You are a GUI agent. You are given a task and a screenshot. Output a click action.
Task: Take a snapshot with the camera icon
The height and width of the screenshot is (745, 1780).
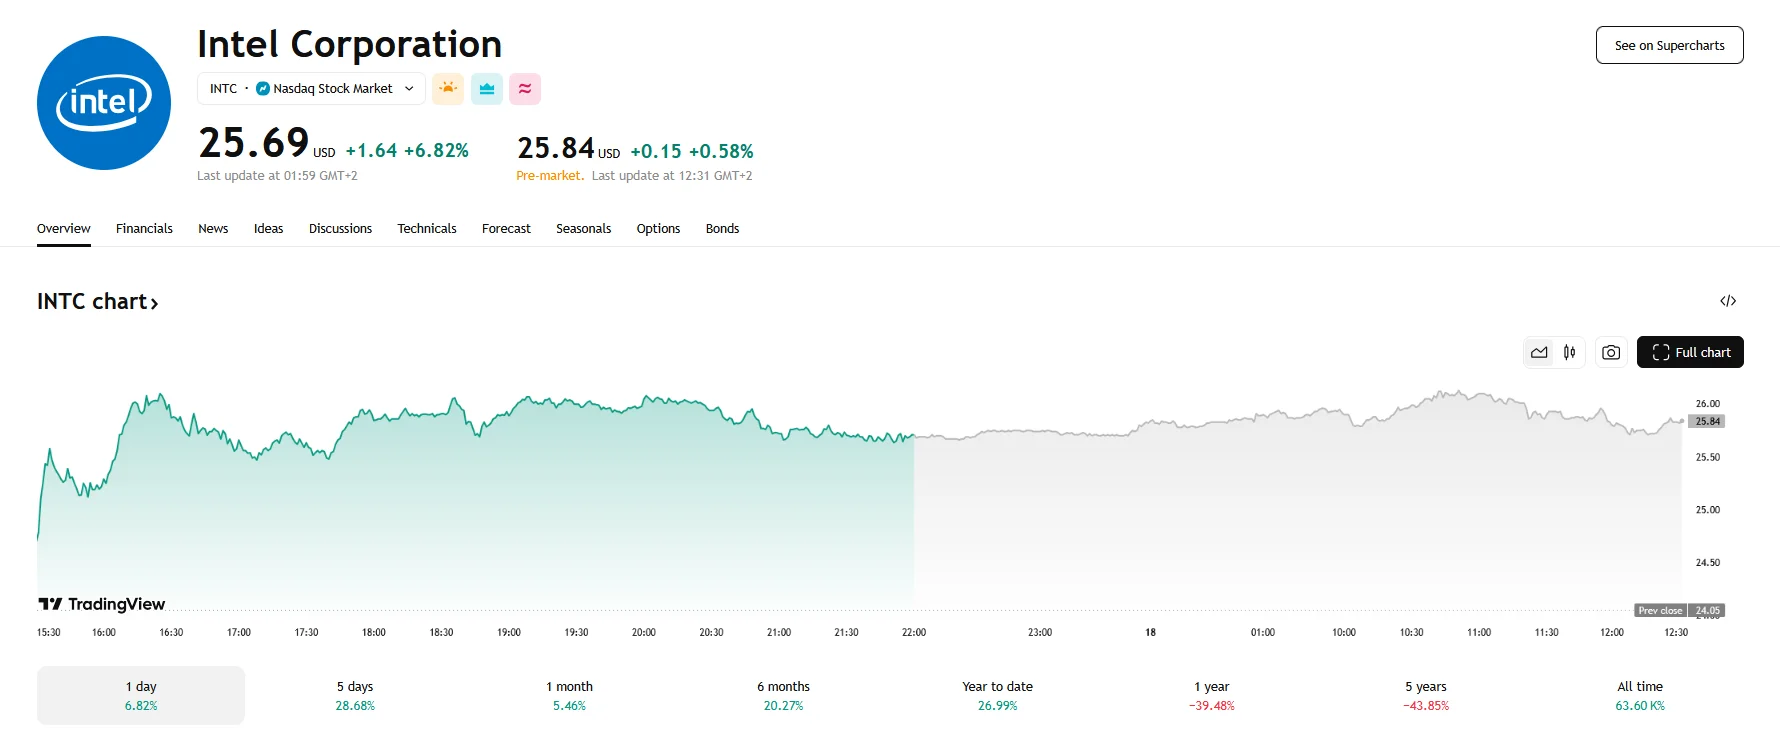tap(1610, 352)
